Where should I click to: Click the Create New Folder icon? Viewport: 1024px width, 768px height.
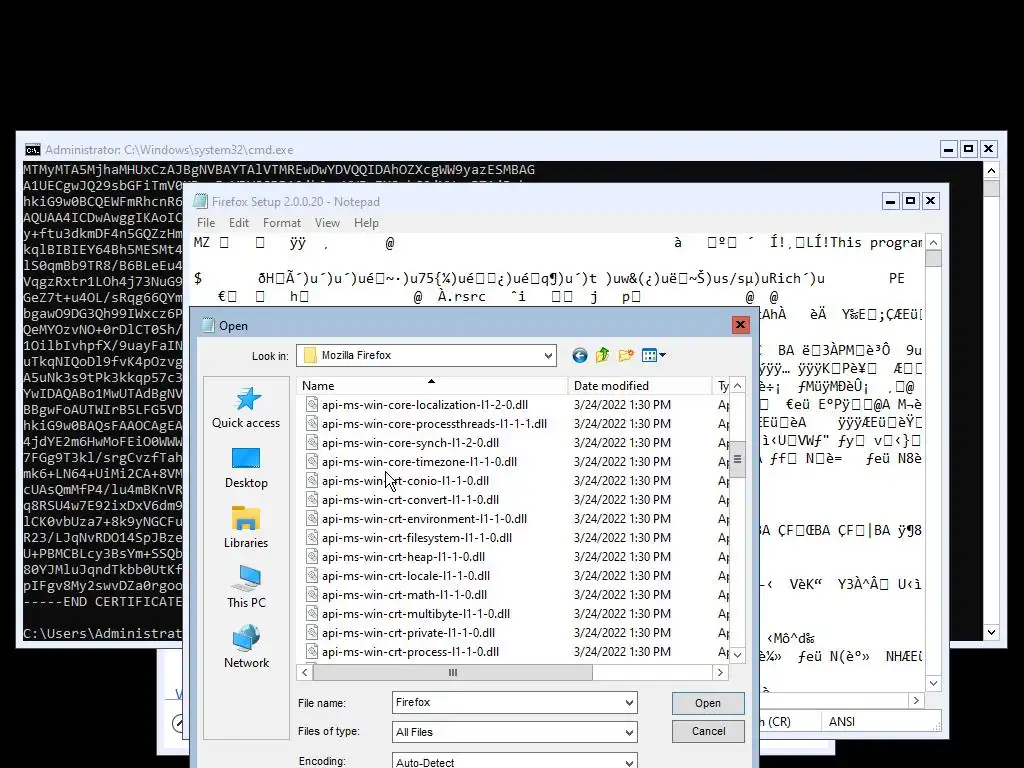tap(626, 355)
